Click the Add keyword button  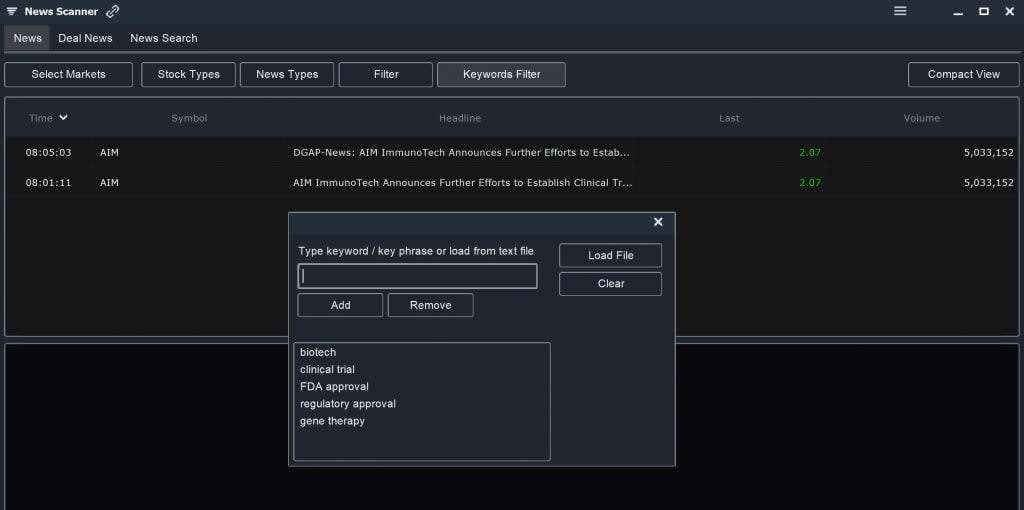click(340, 305)
